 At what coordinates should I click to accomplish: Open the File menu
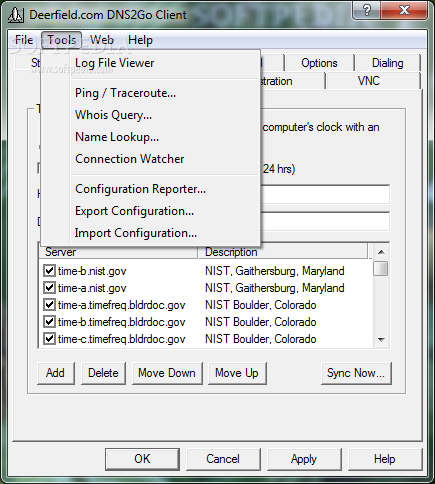pos(24,40)
